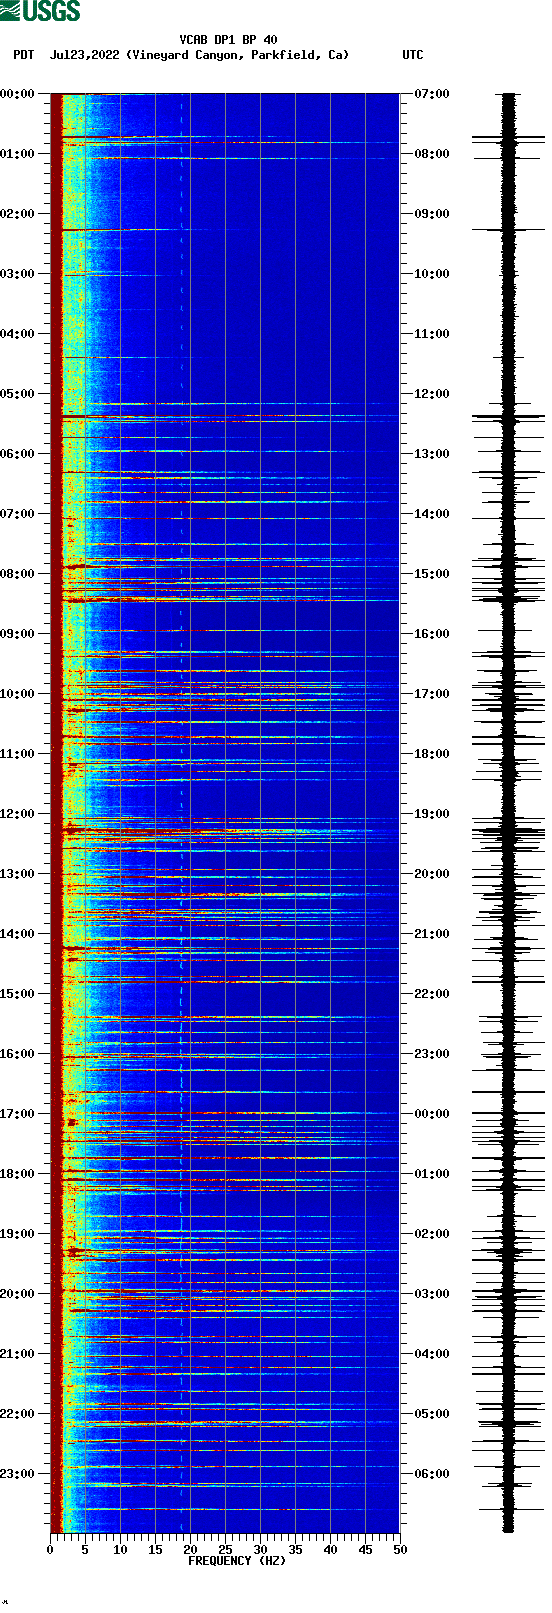Screen dimensions: 552x1613
Task: Click the '12:00' PDT time label
Action: coord(18,814)
